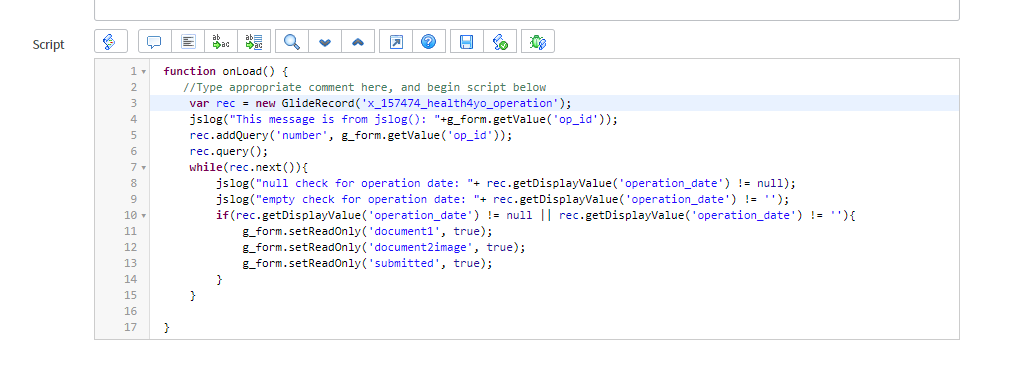The width and height of the screenshot is (1014, 365).
Task: Collapse the function onLoad fold at line 1
Action: click(x=144, y=72)
